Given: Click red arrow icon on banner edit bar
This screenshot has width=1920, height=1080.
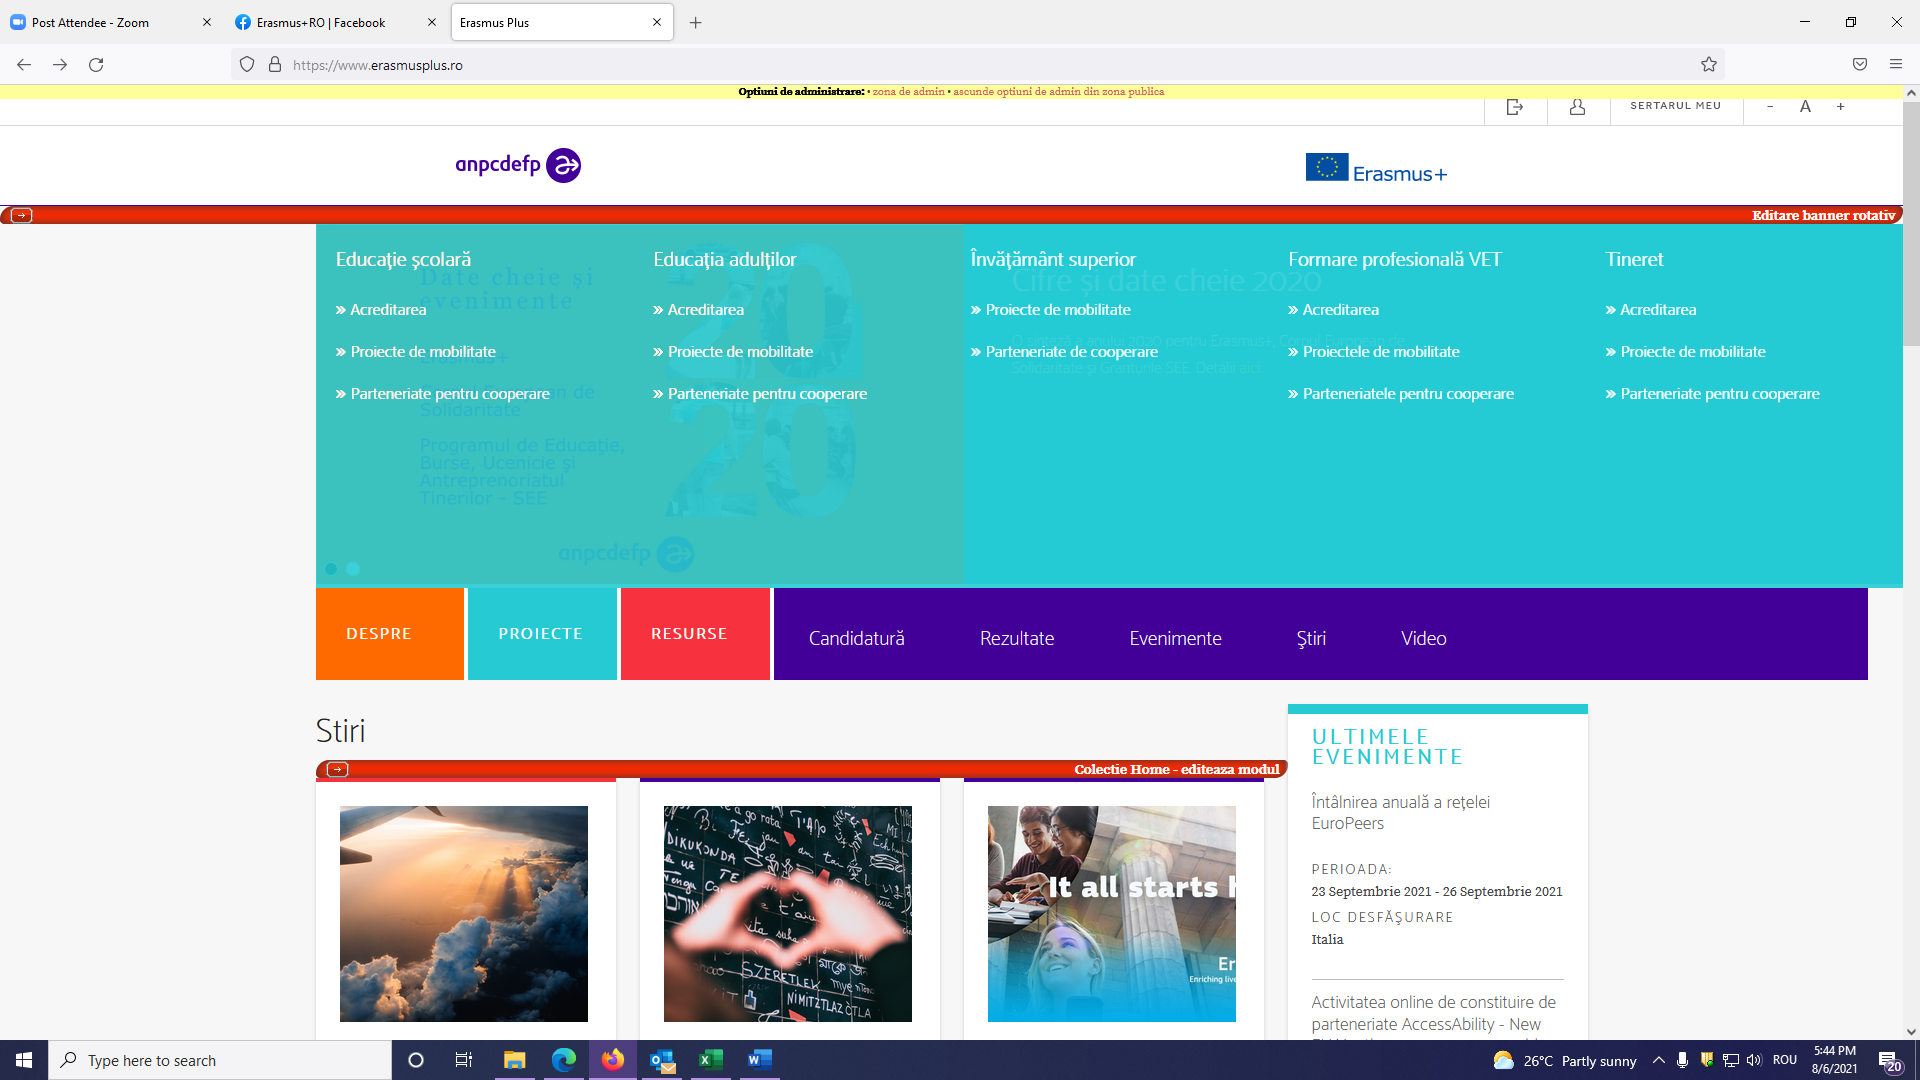Looking at the screenshot, I should click(x=21, y=215).
